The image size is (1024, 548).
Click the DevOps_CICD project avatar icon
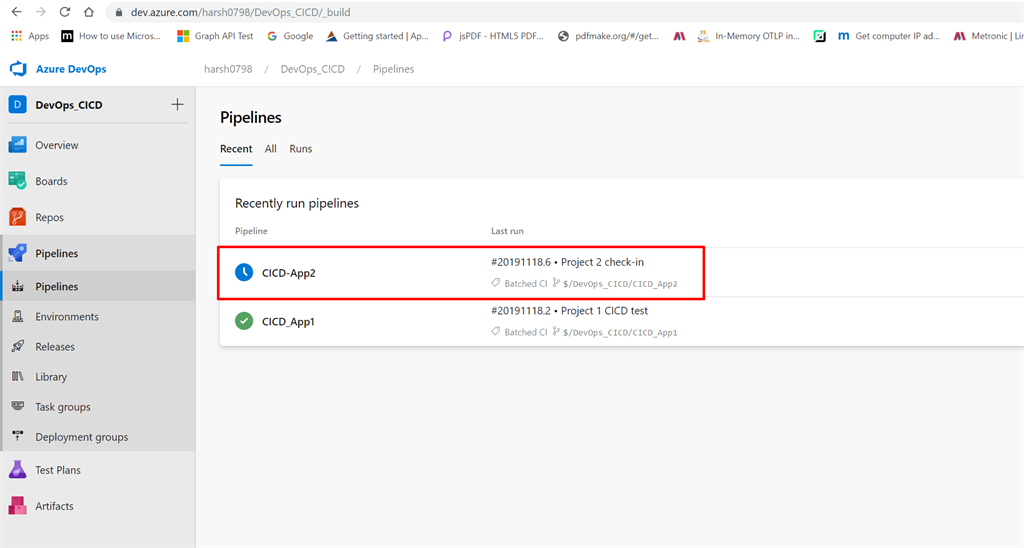[x=18, y=105]
